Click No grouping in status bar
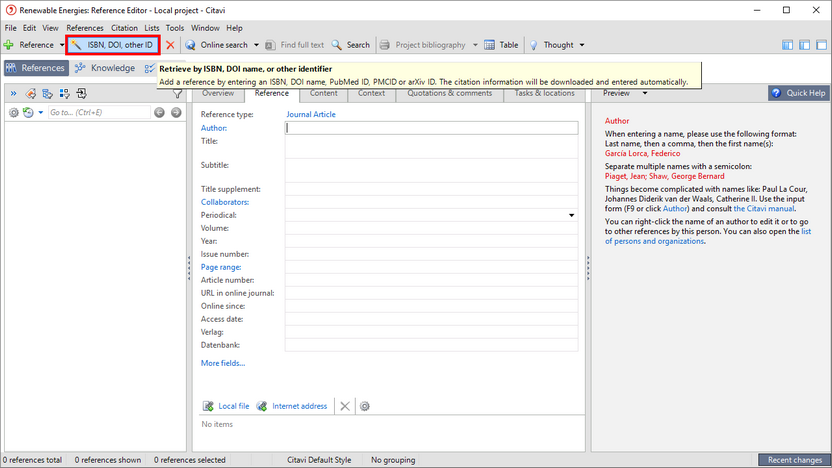This screenshot has height=468, width=832. (x=393, y=460)
